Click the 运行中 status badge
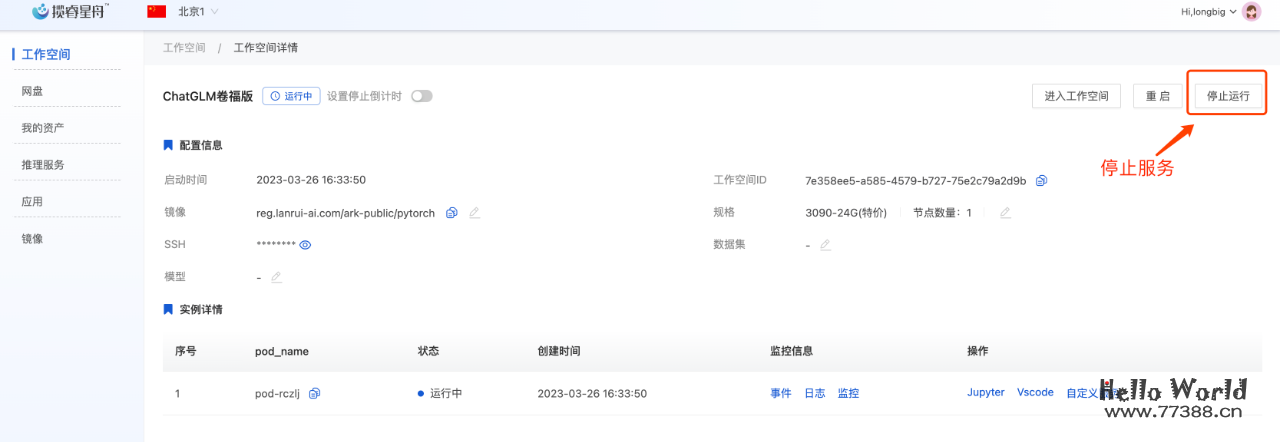Image resolution: width=1280 pixels, height=442 pixels. pos(291,96)
